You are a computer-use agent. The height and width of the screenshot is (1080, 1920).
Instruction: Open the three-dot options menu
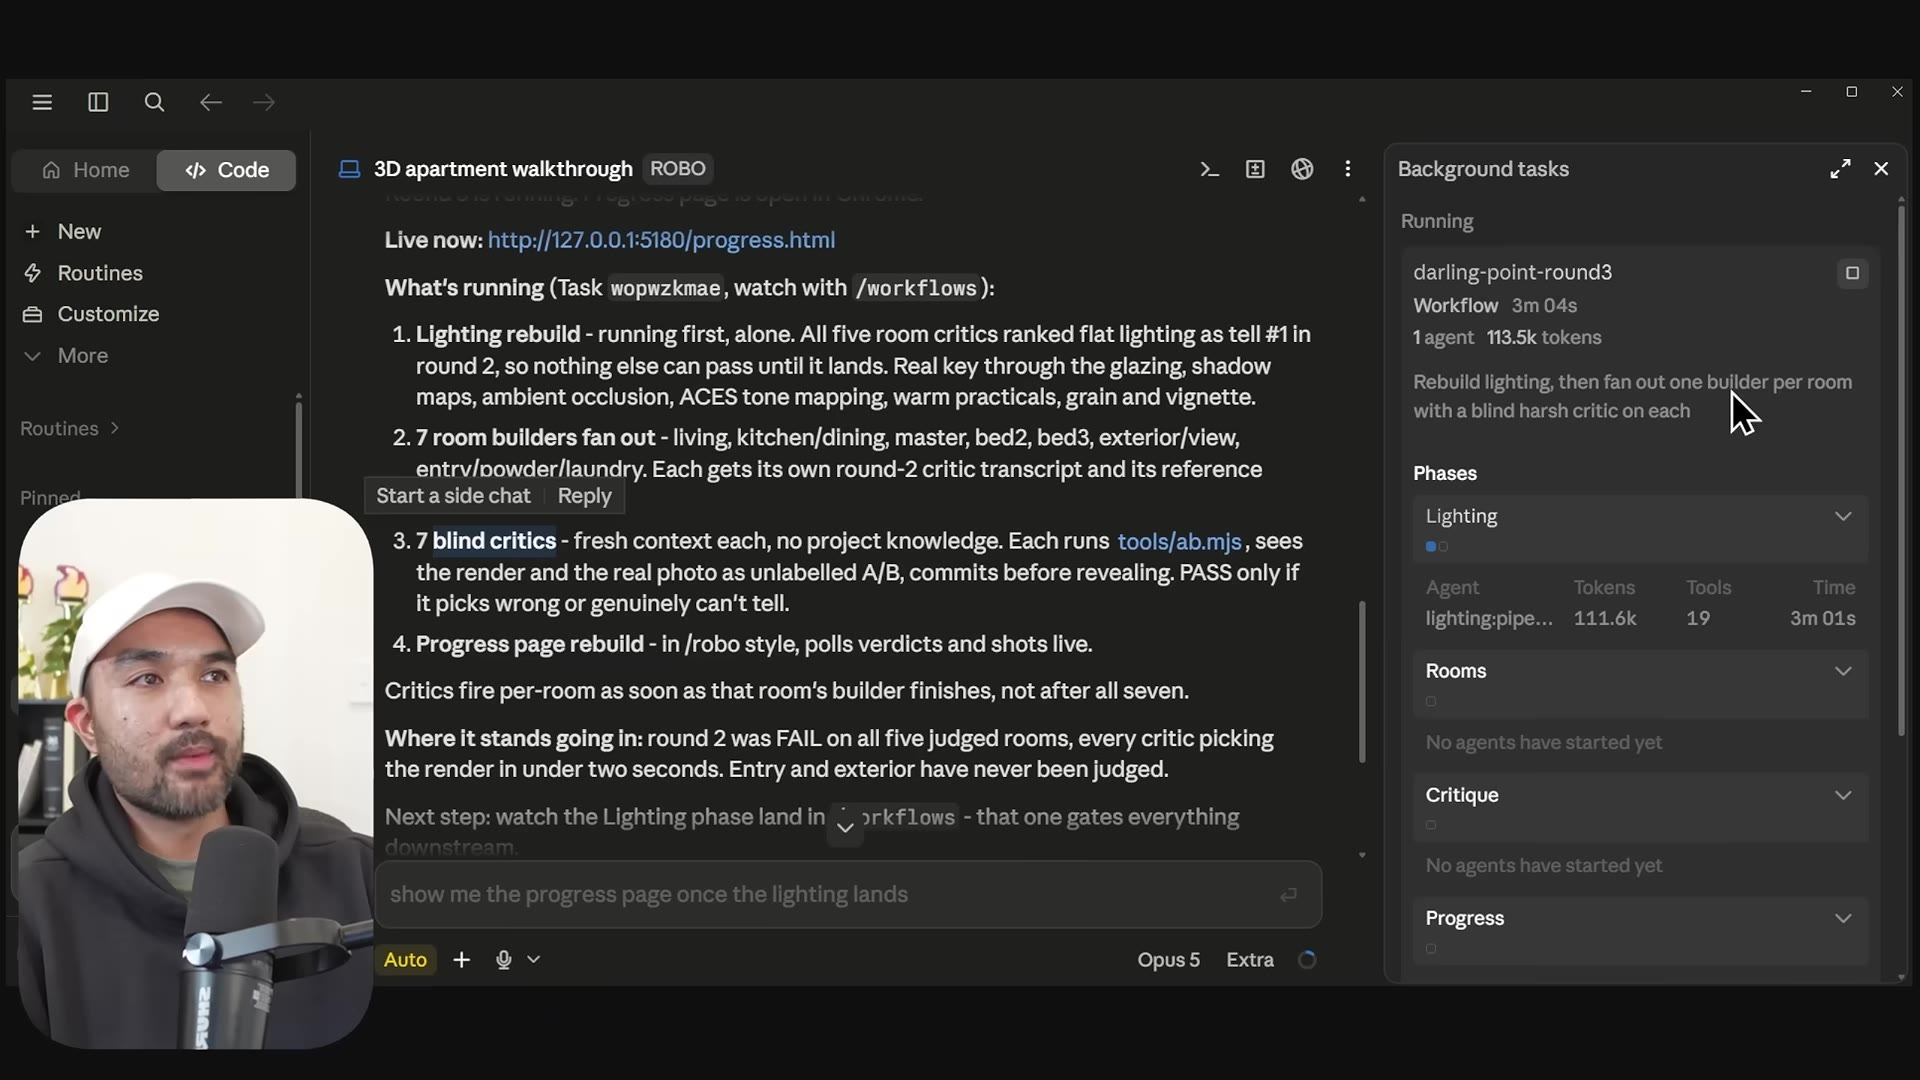click(x=1348, y=169)
